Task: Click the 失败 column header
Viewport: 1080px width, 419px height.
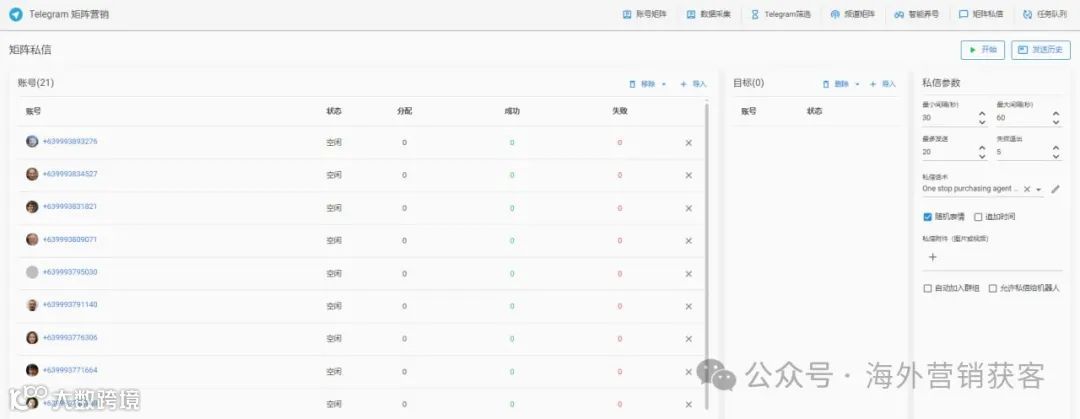Action: click(619, 112)
